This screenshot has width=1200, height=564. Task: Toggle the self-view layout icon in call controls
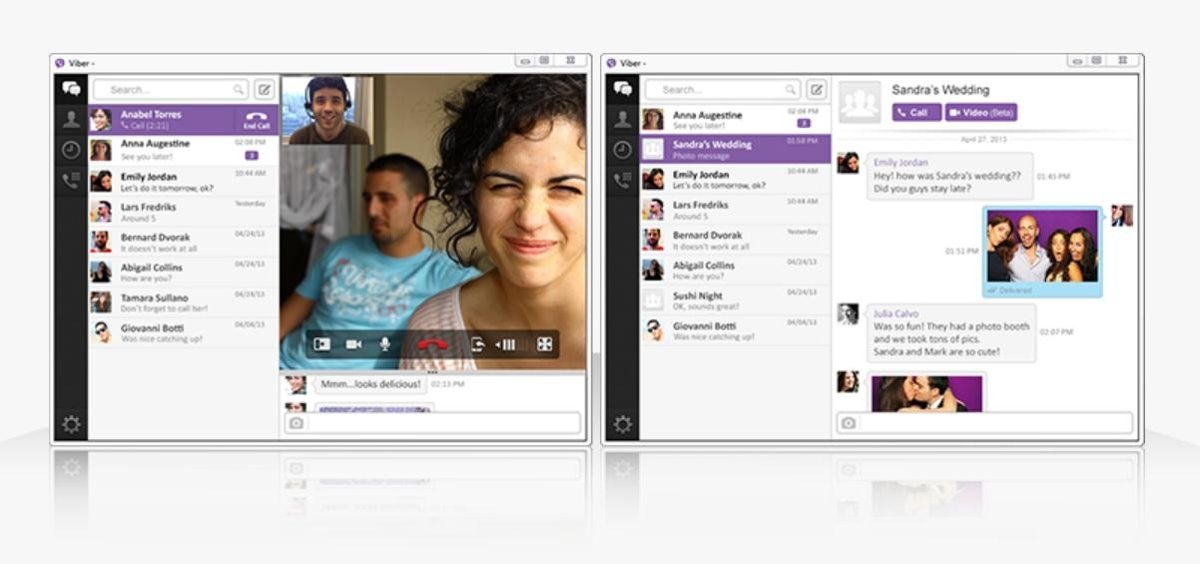[322, 344]
